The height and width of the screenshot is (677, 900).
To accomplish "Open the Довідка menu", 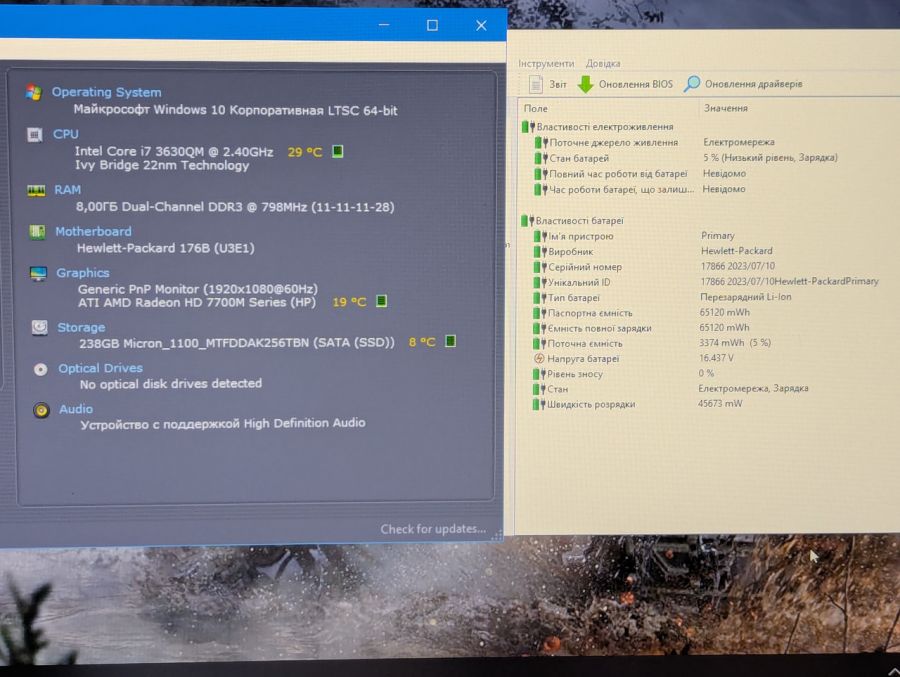I will coord(603,63).
